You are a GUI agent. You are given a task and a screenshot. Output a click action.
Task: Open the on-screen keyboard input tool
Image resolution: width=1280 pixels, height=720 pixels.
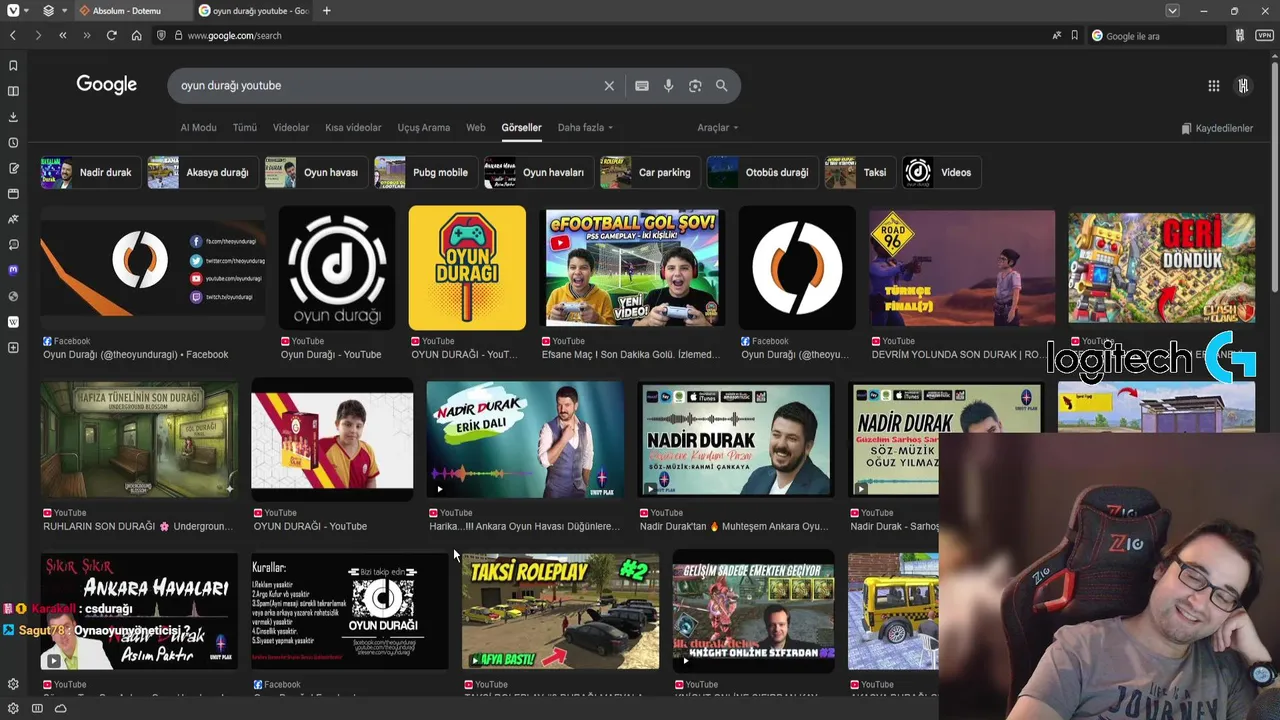[x=642, y=86]
